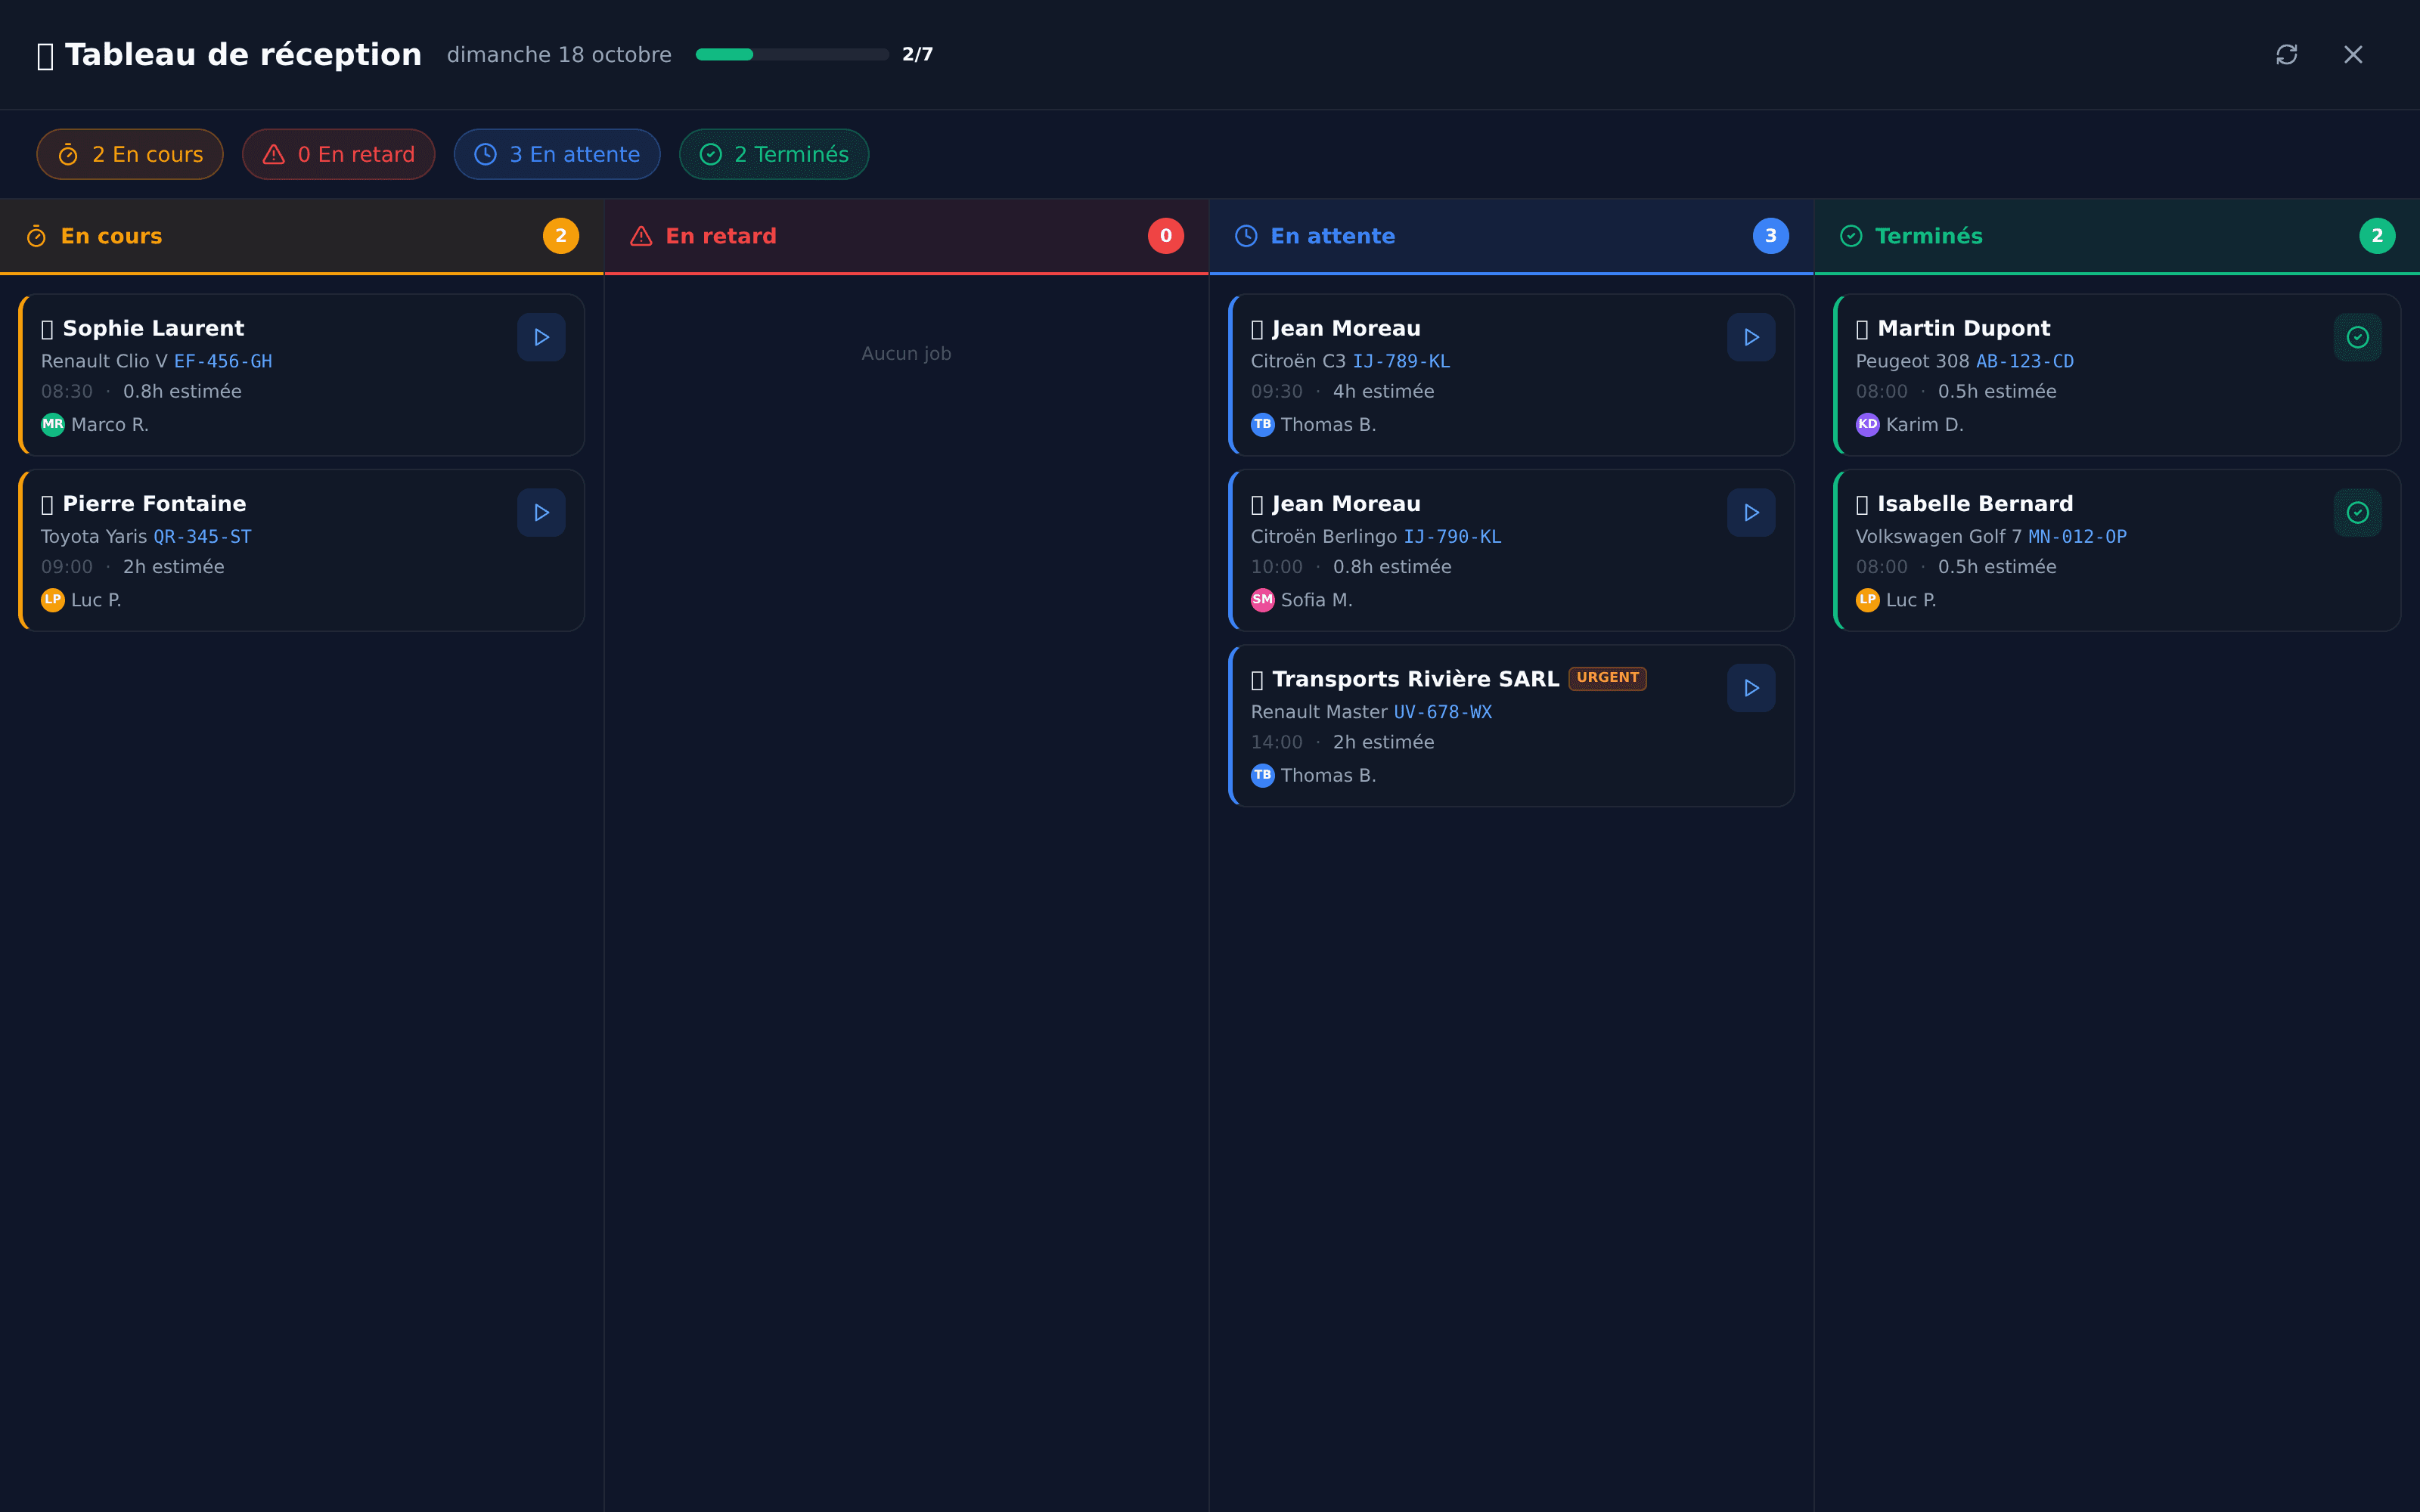Screen dimensions: 2420x1512
Task: Click the 2/7 progress bar
Action: point(792,55)
